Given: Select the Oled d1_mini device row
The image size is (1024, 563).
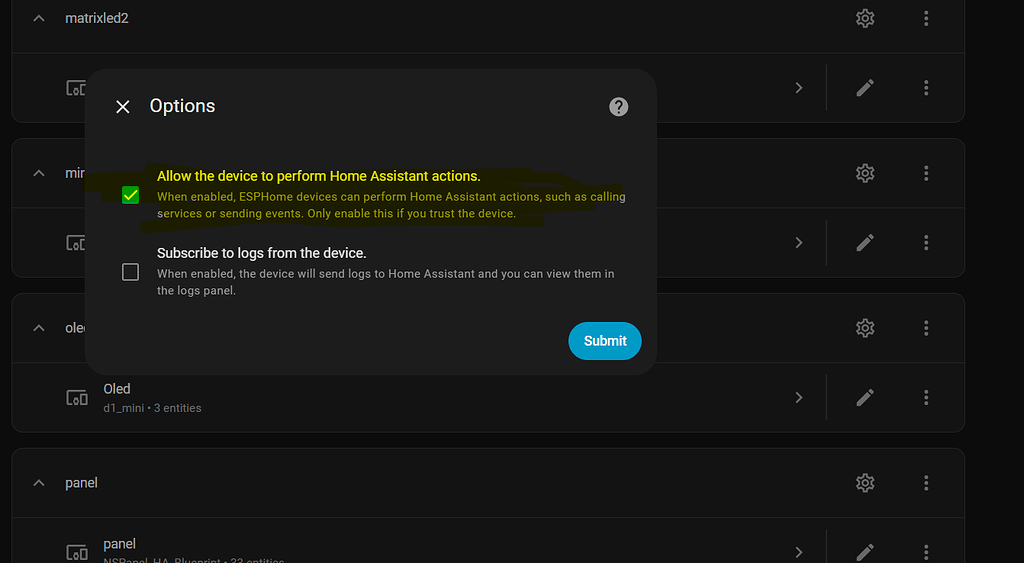Looking at the screenshot, I should pos(419,397).
